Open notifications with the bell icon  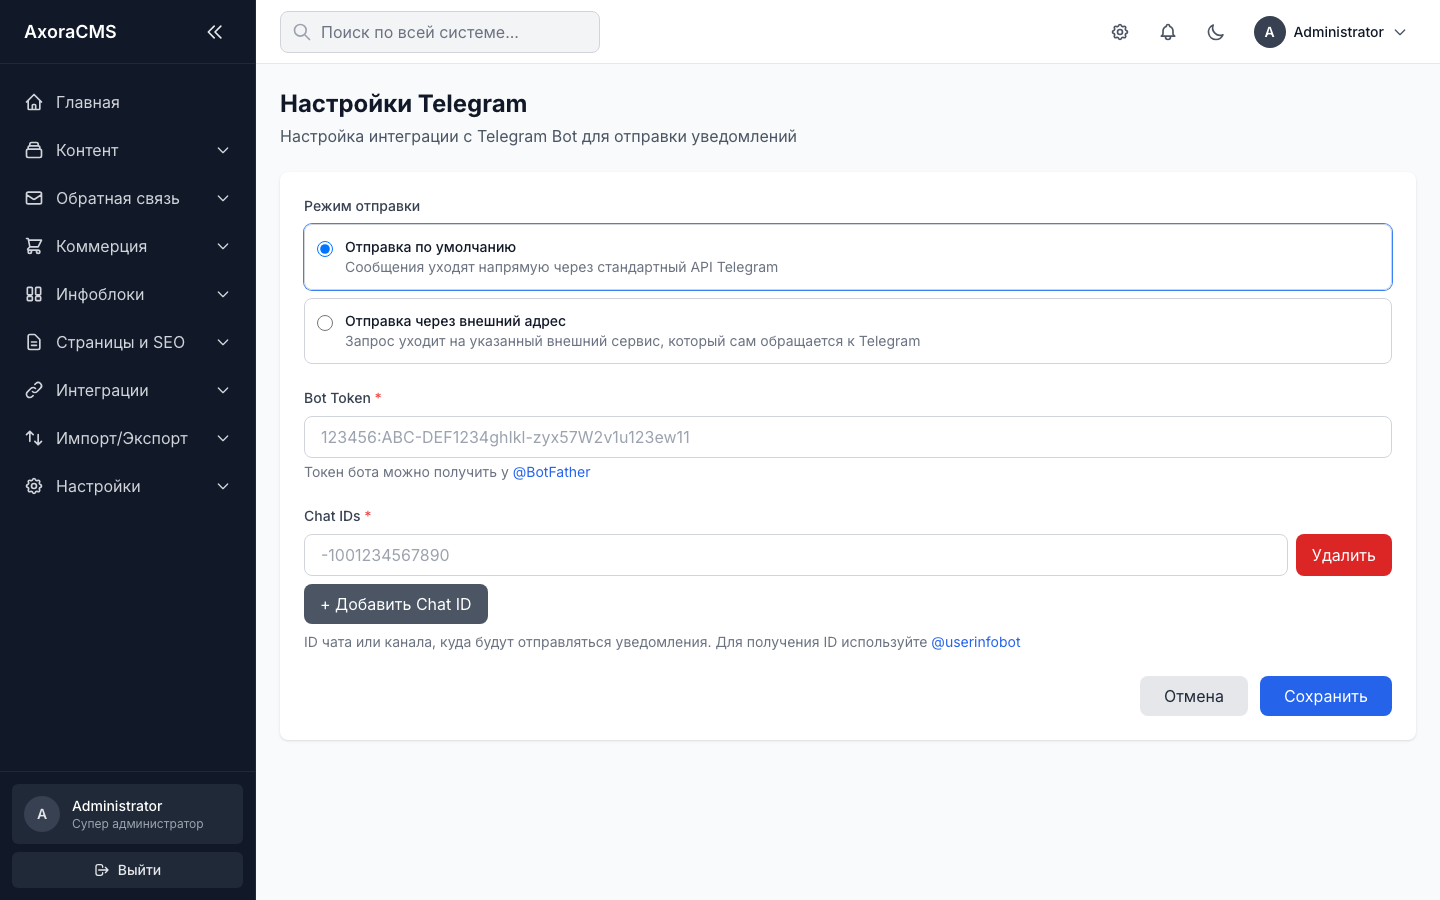coord(1168,32)
